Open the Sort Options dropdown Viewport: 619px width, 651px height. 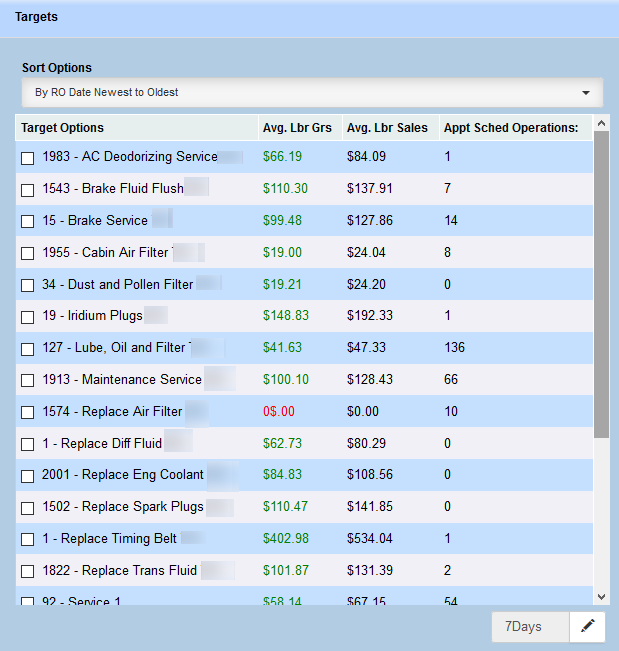(x=312, y=93)
